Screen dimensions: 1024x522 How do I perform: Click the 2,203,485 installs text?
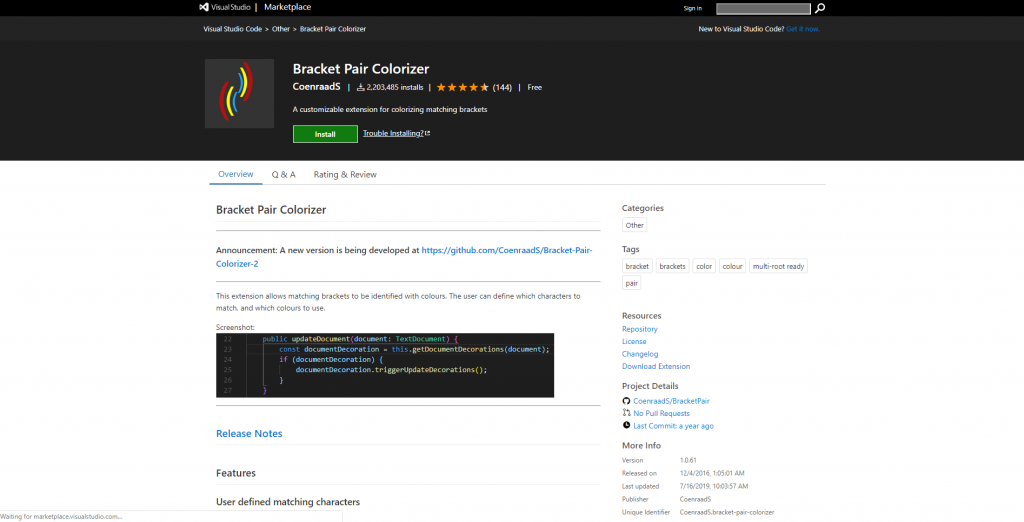tap(394, 88)
